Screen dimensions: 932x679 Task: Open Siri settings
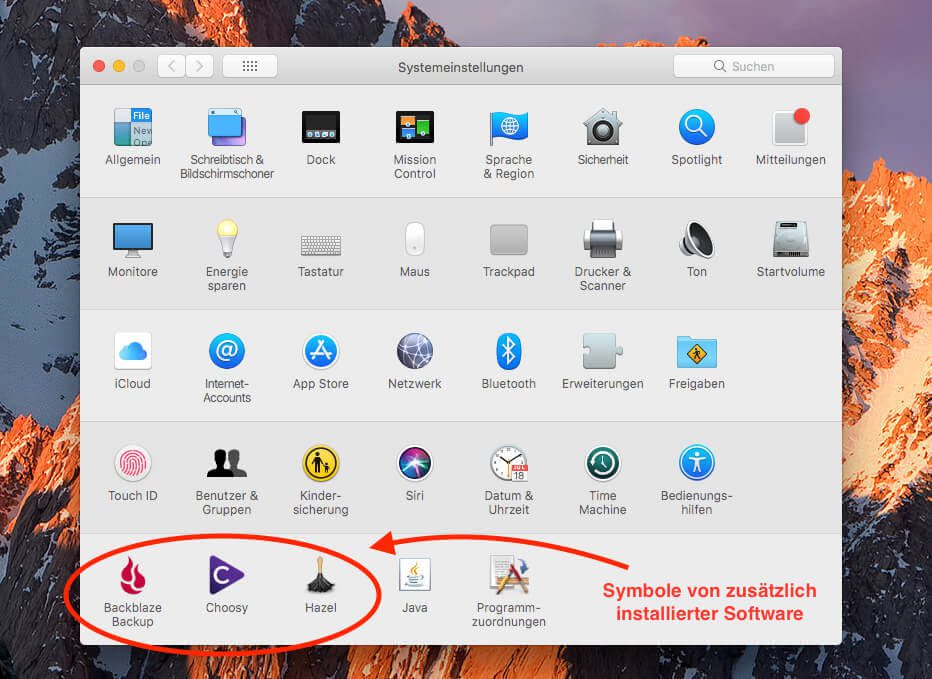pos(415,463)
